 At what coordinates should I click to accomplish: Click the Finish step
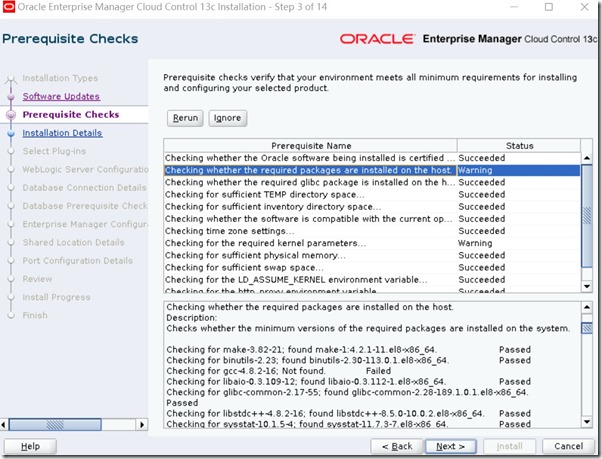click(35, 315)
